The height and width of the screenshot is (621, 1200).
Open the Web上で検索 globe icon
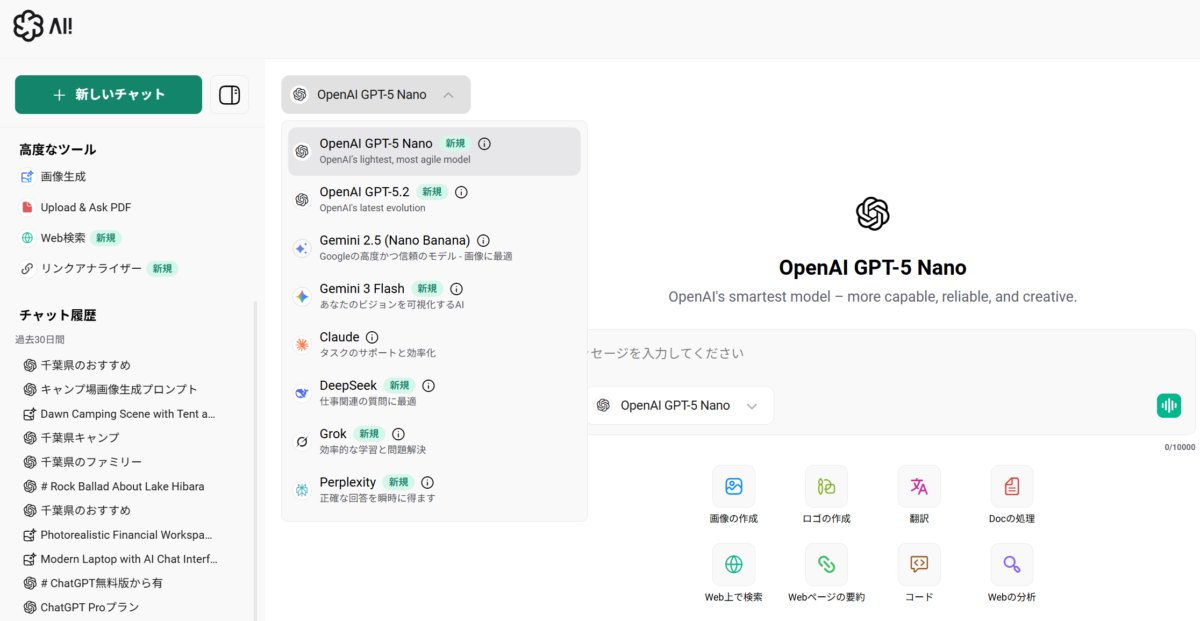pyautogui.click(x=733, y=564)
